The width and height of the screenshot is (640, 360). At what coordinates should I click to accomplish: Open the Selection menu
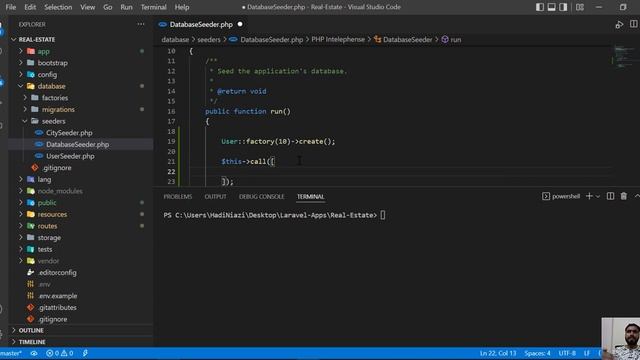[58, 7]
